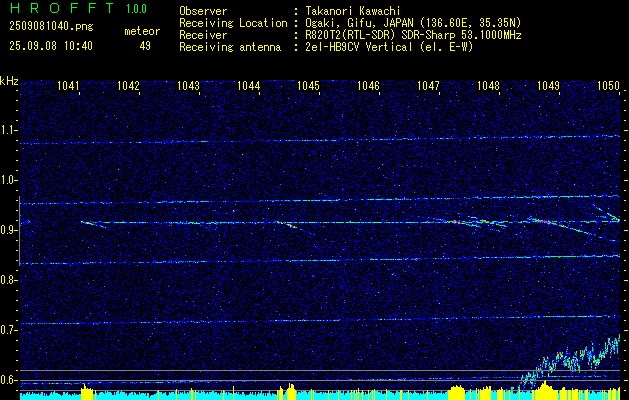
Task: Click the Receiving Location label
Action: [x=233, y=23]
